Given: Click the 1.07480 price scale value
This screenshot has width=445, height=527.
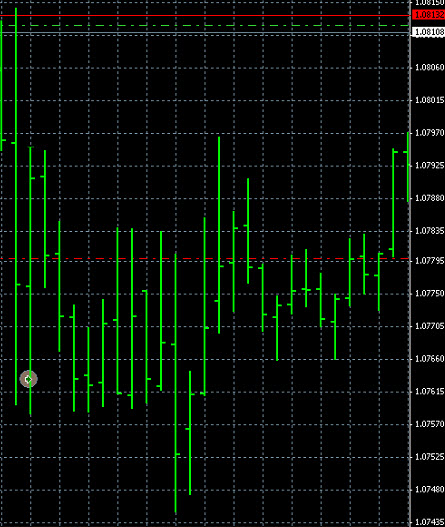Looking at the screenshot, I should [x=430, y=489].
